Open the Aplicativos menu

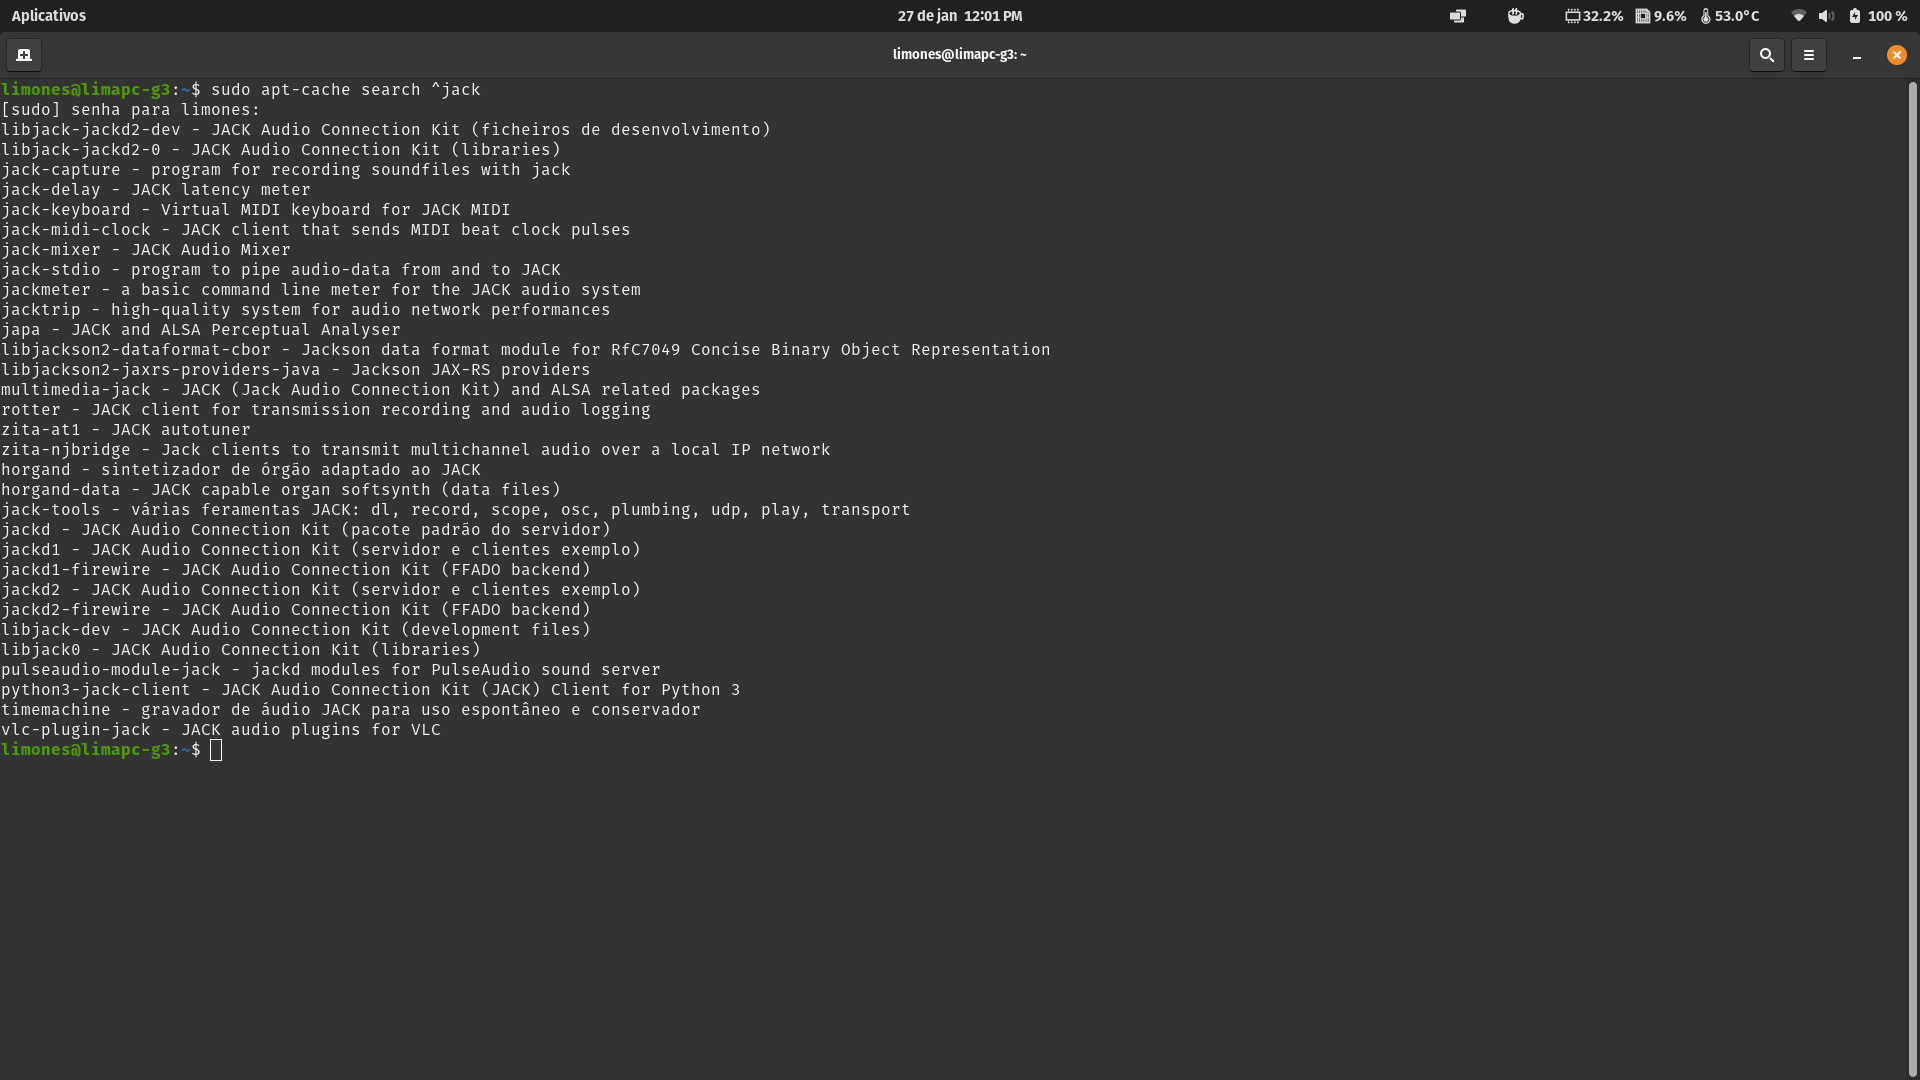(x=49, y=16)
